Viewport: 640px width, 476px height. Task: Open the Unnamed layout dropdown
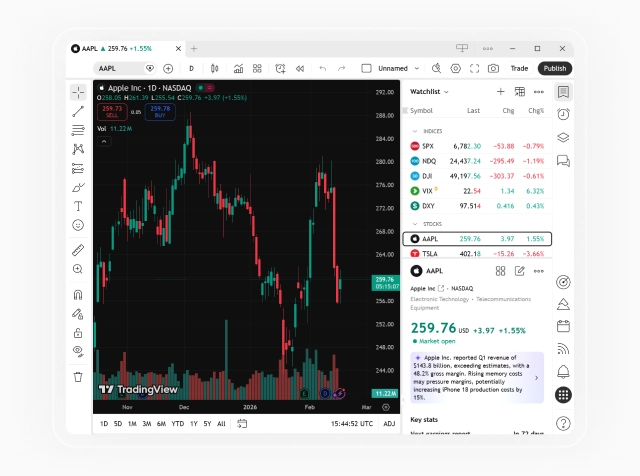point(399,69)
